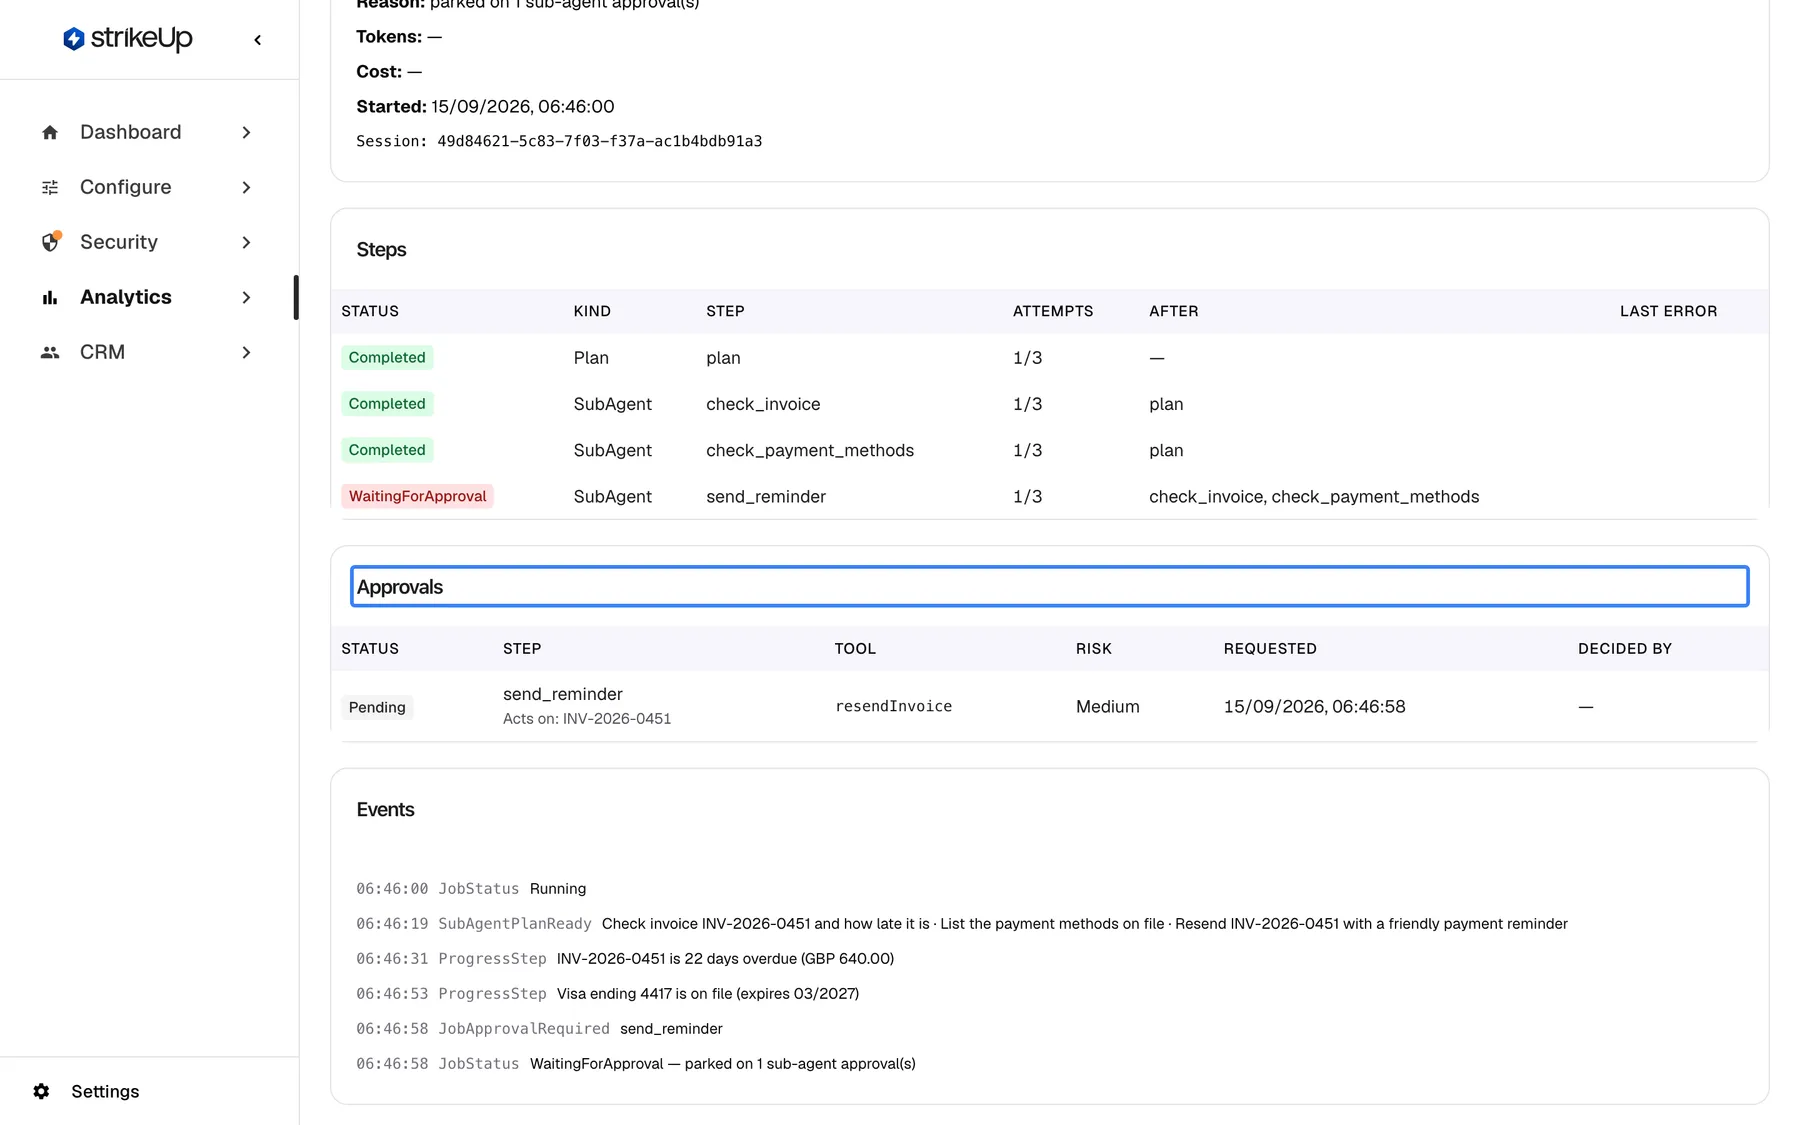Click the DECIDED BY column header
Screen dimensions: 1800x1125
[x=1624, y=648]
